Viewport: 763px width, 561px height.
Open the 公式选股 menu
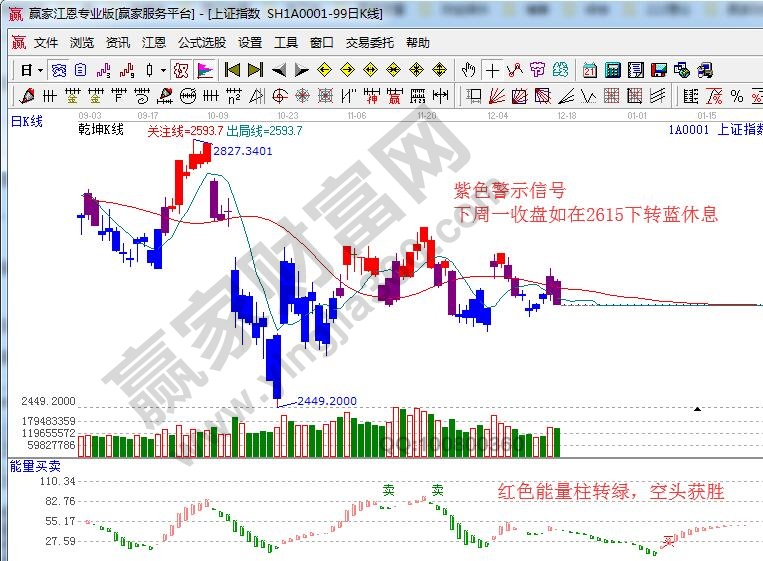[x=202, y=43]
